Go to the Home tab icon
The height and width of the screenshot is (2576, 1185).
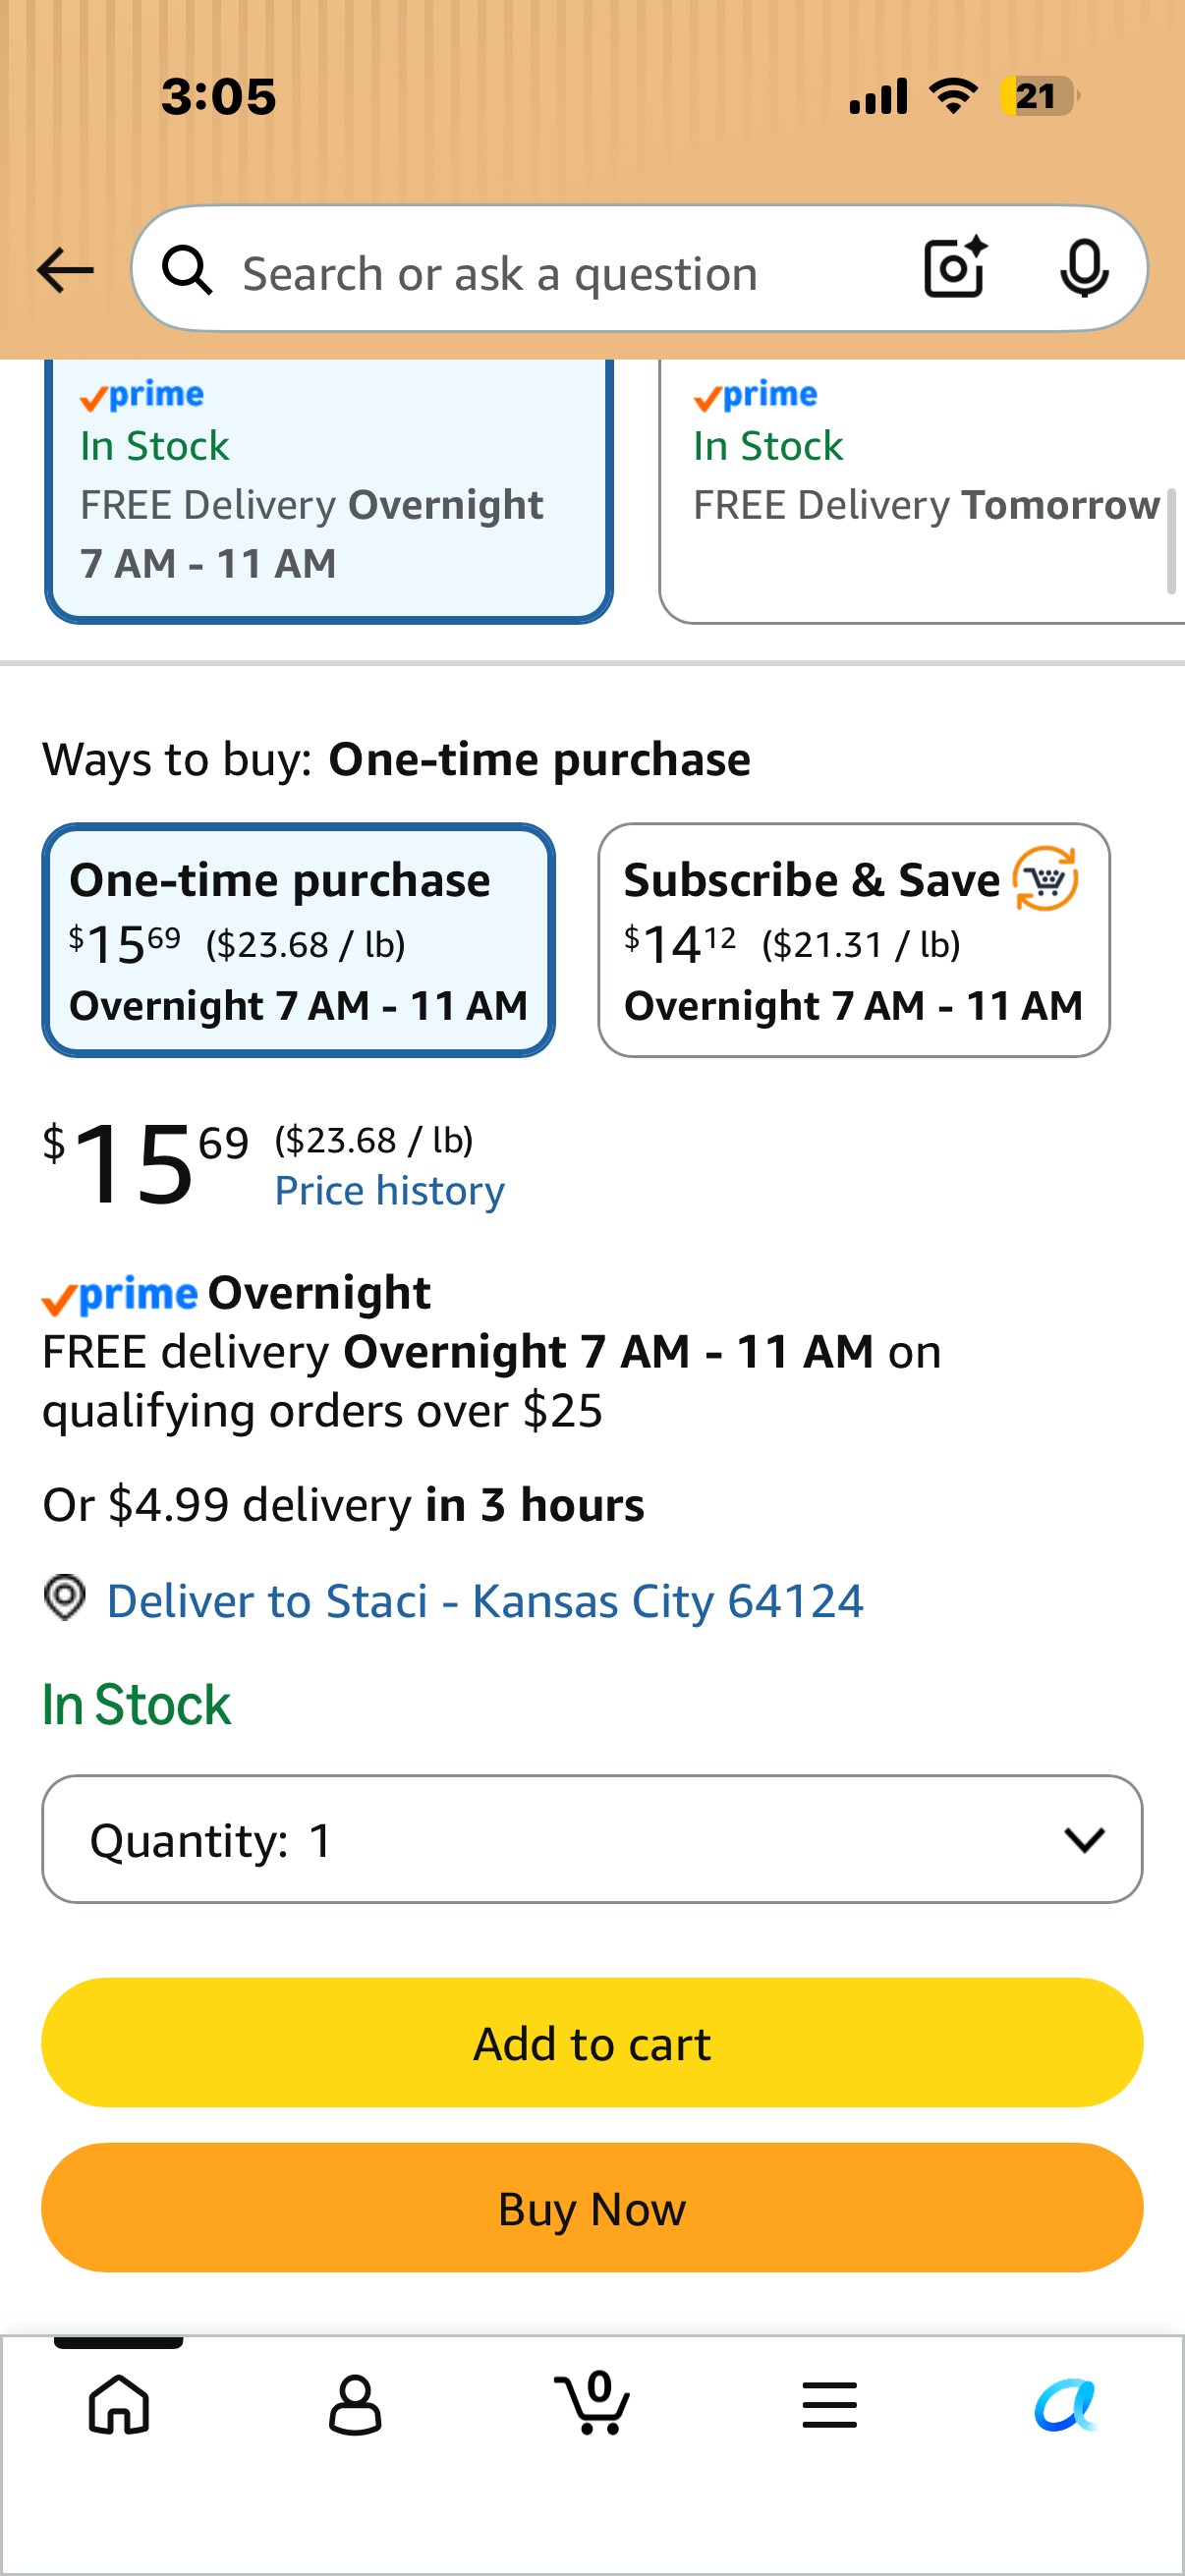[119, 2404]
